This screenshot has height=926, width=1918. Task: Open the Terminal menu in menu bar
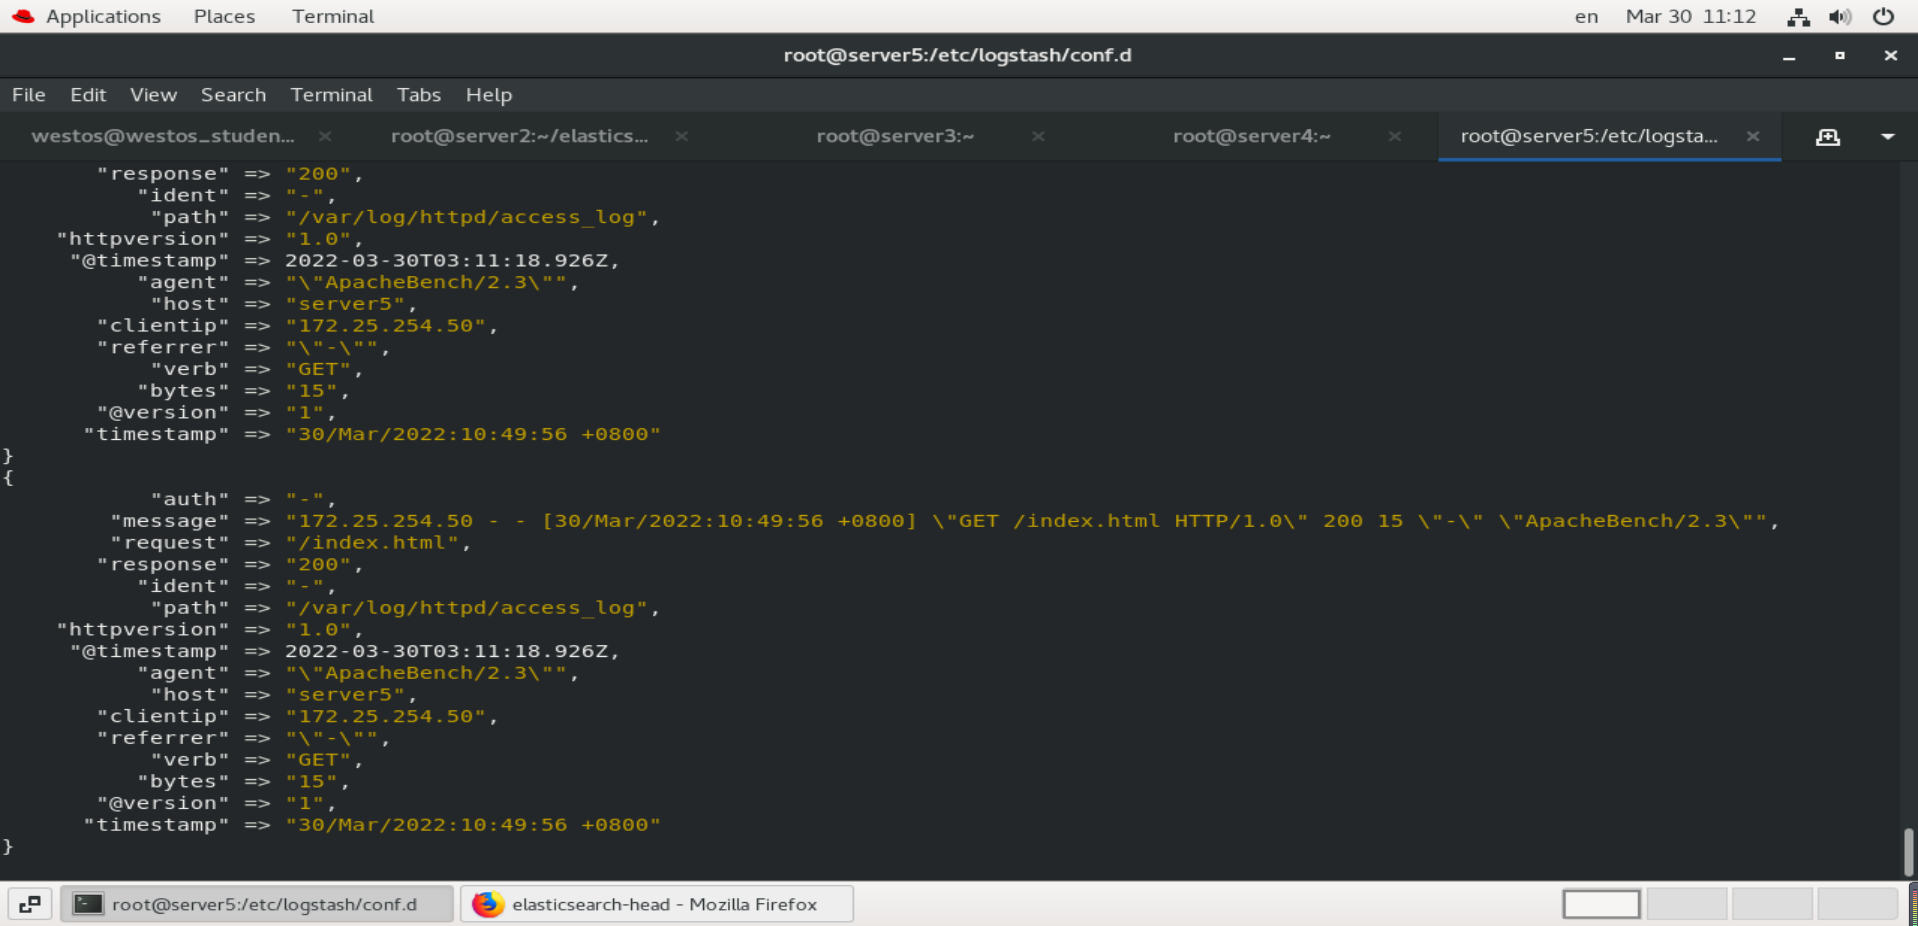(331, 95)
